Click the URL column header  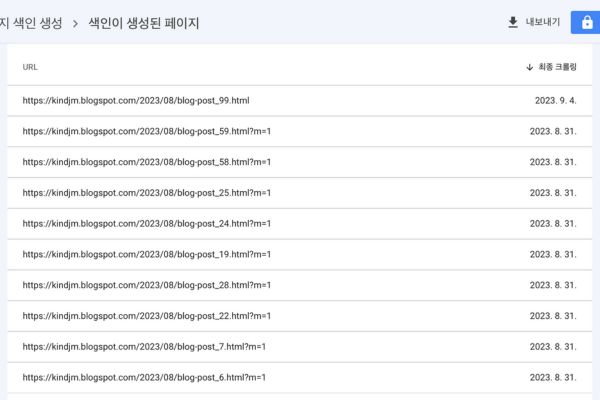(x=30, y=67)
